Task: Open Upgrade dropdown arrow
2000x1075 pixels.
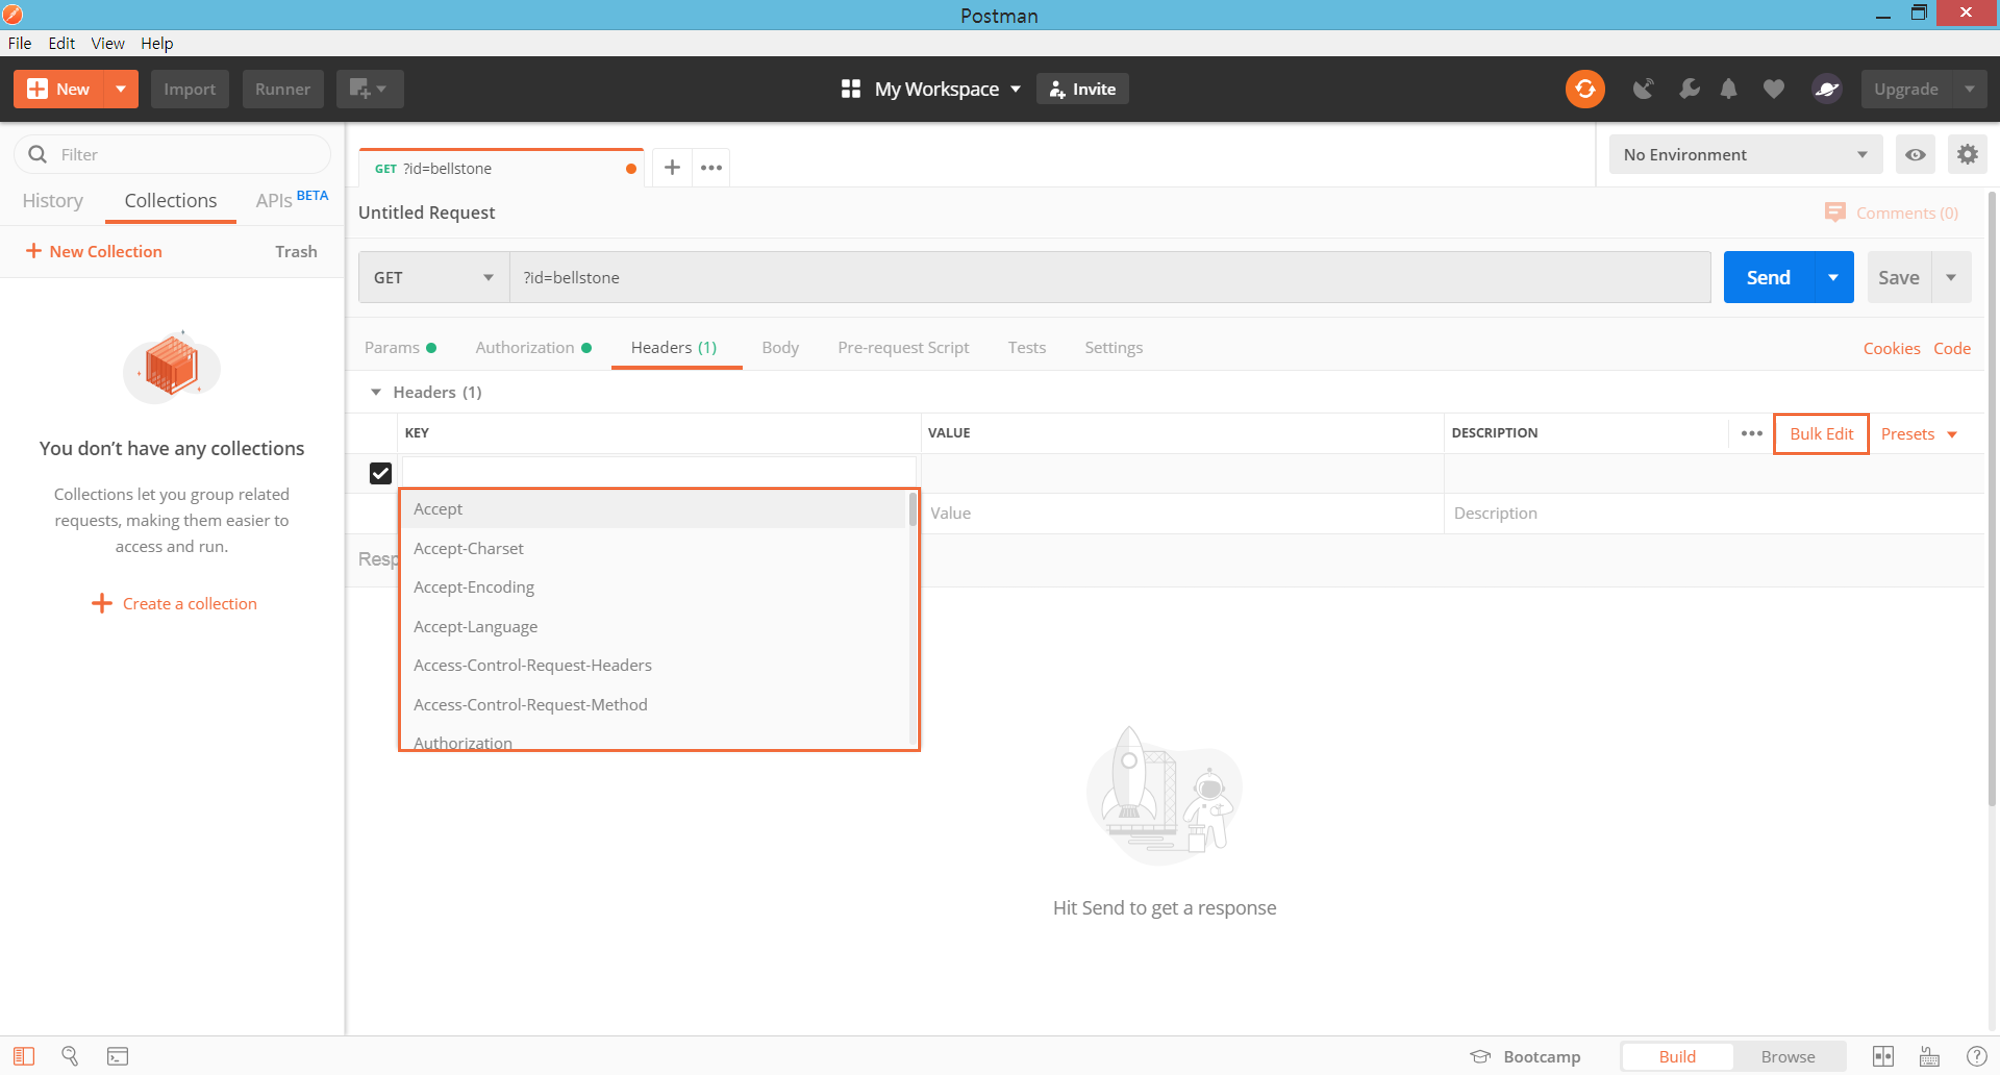Action: pyautogui.click(x=1969, y=89)
